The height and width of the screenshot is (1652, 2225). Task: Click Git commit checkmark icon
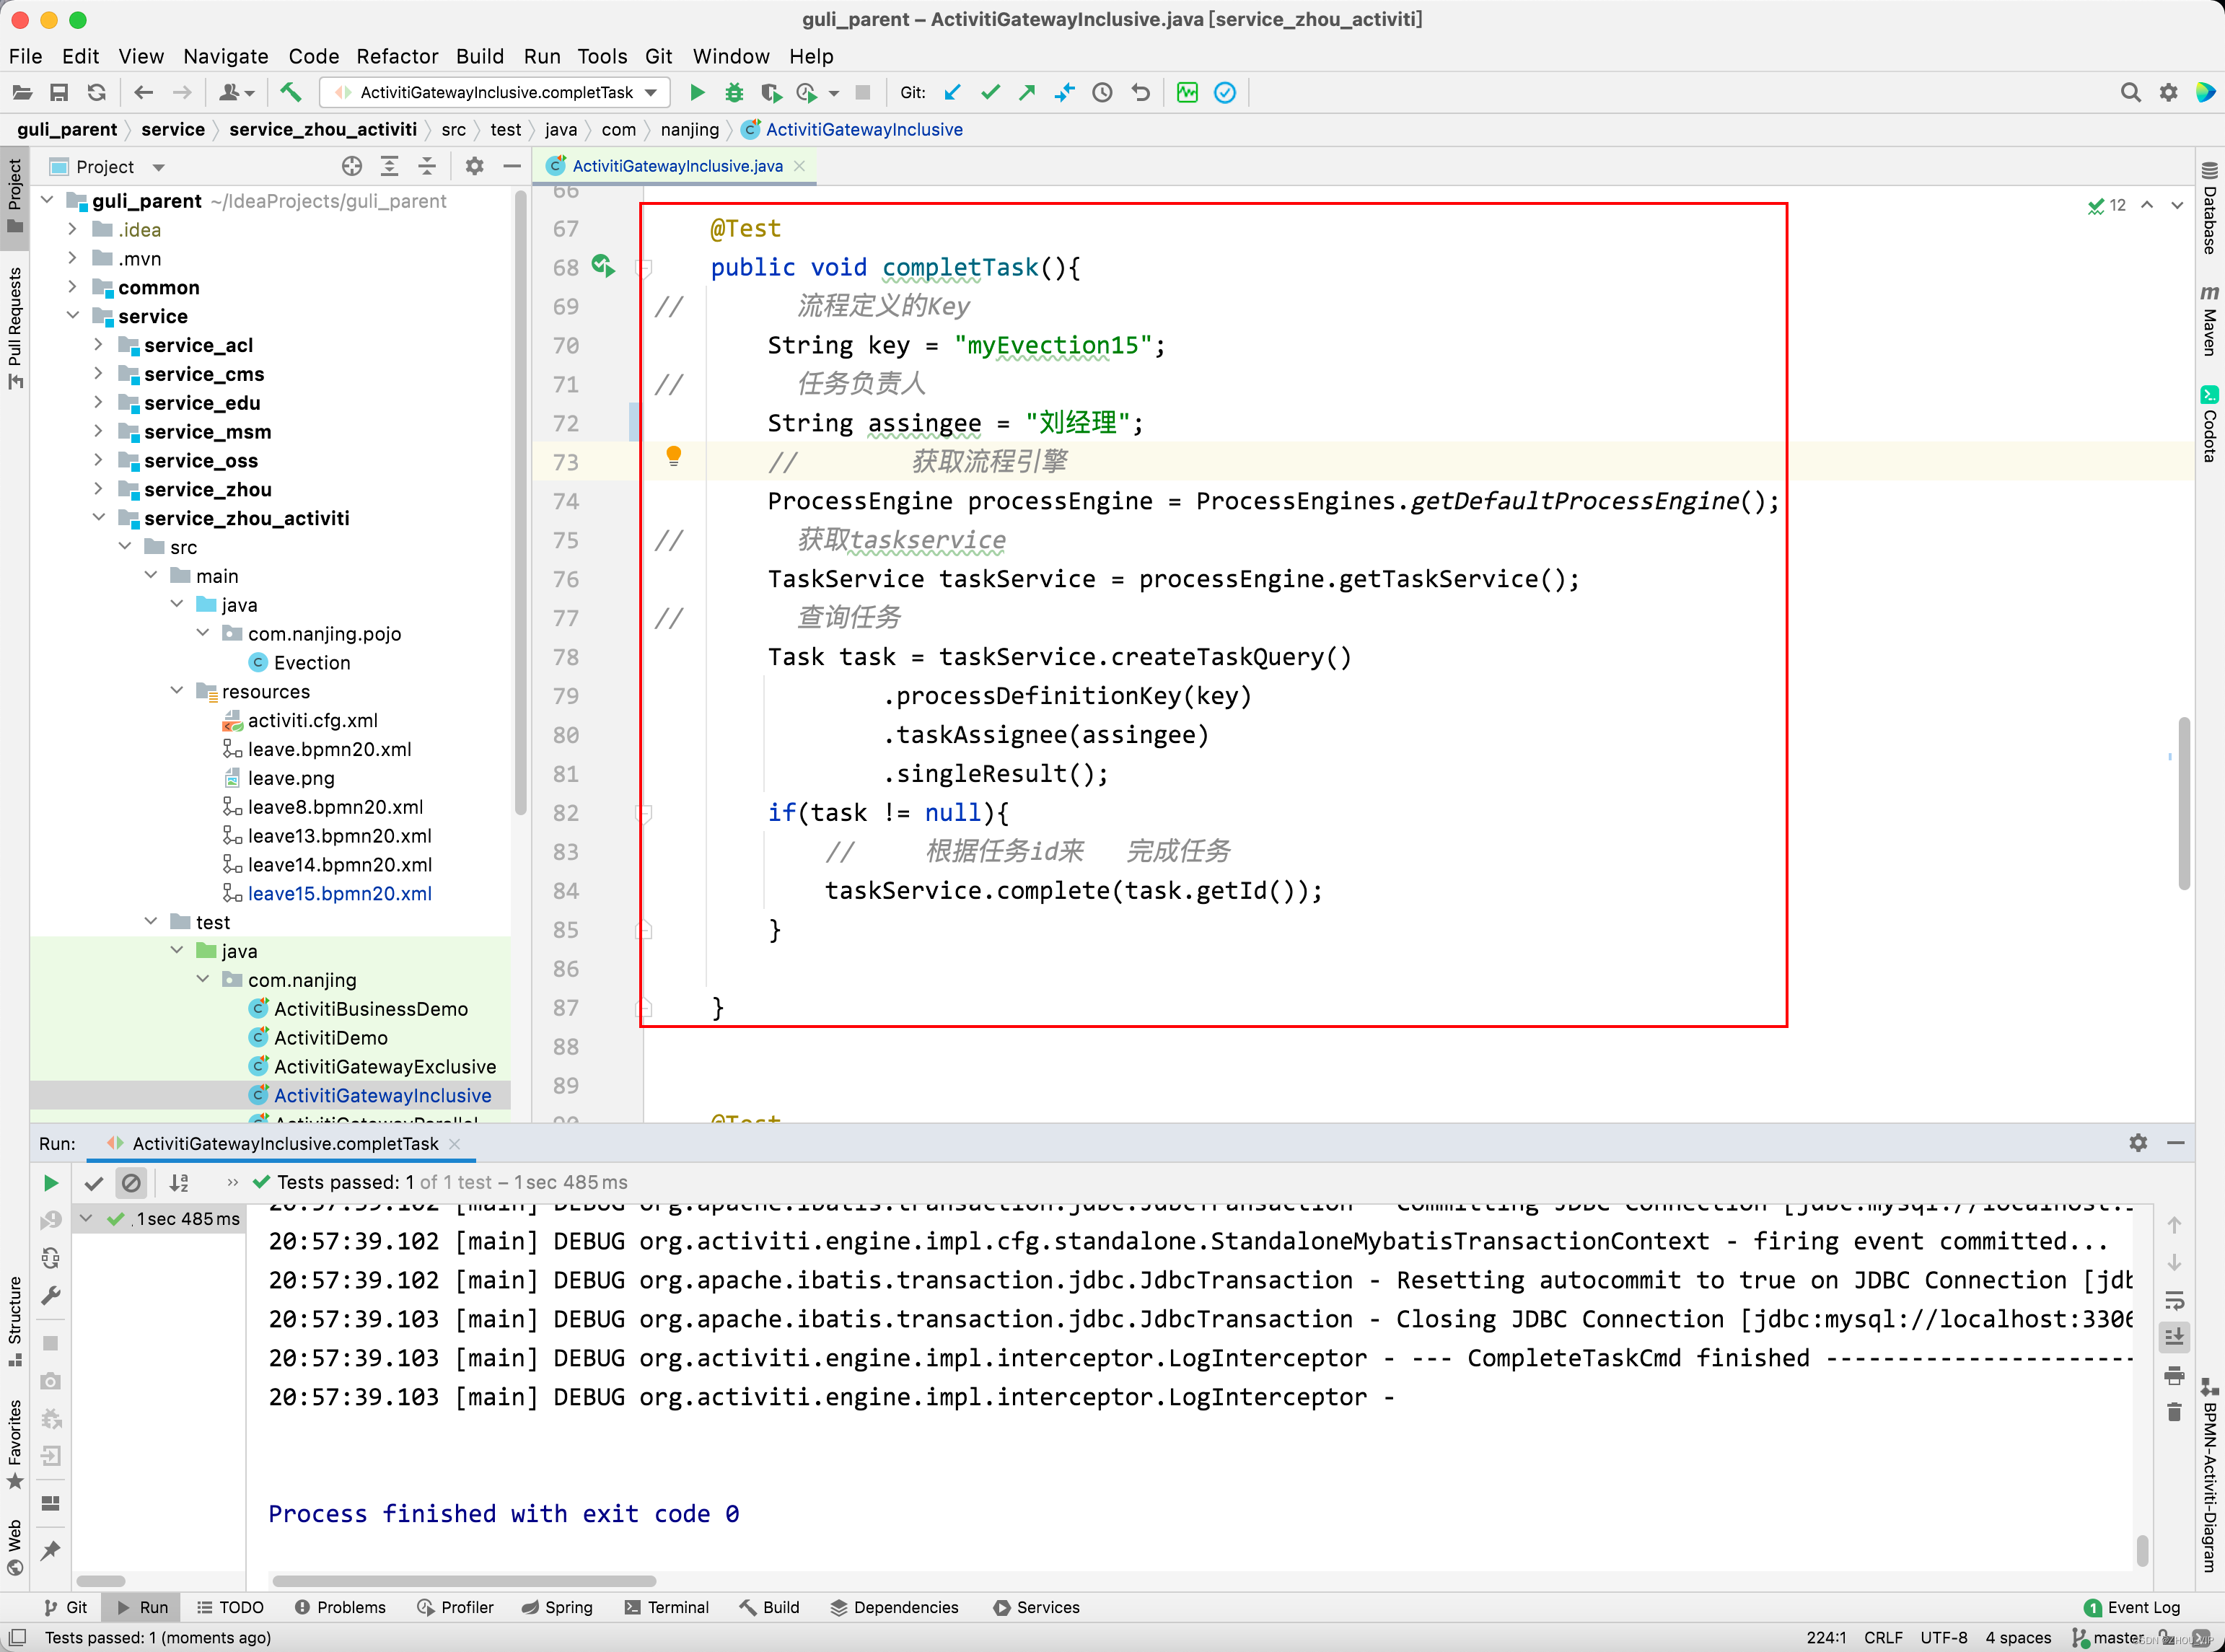[x=990, y=93]
